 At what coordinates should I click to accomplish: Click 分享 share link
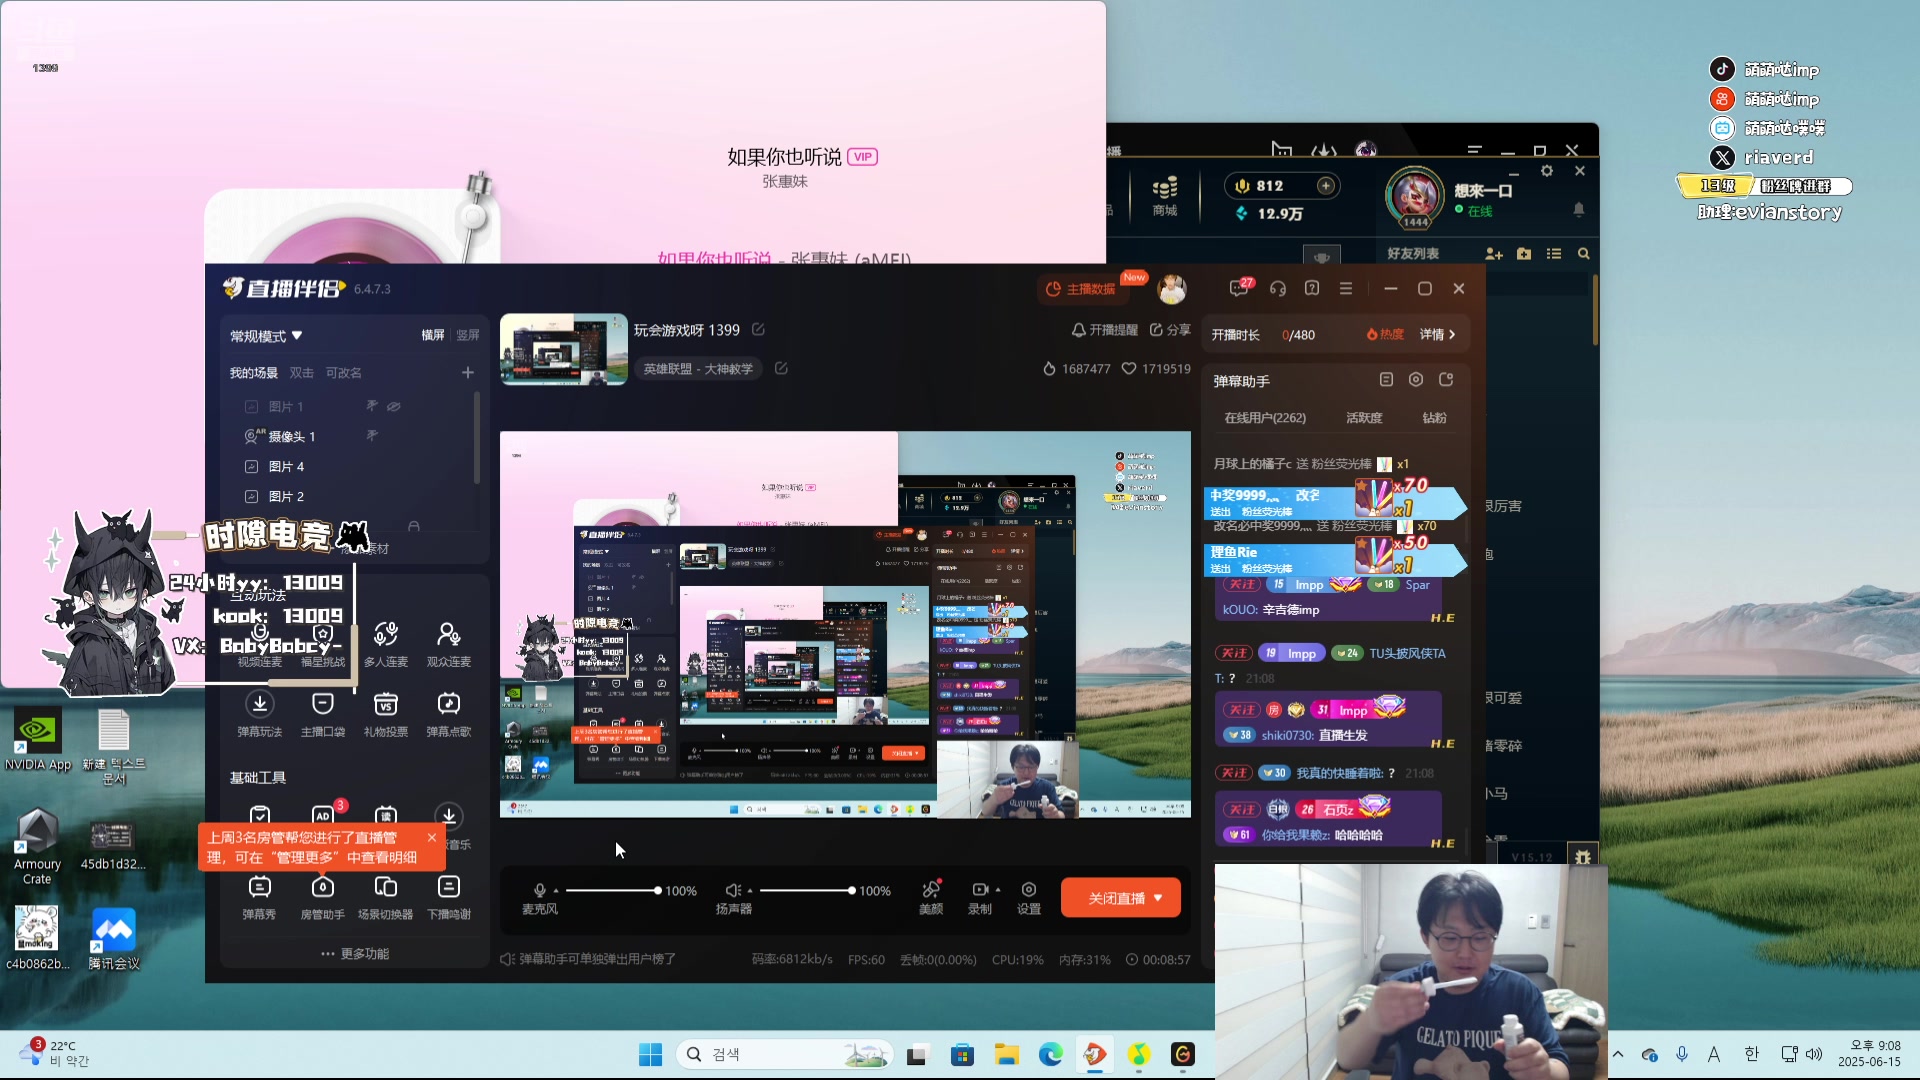pos(1170,329)
